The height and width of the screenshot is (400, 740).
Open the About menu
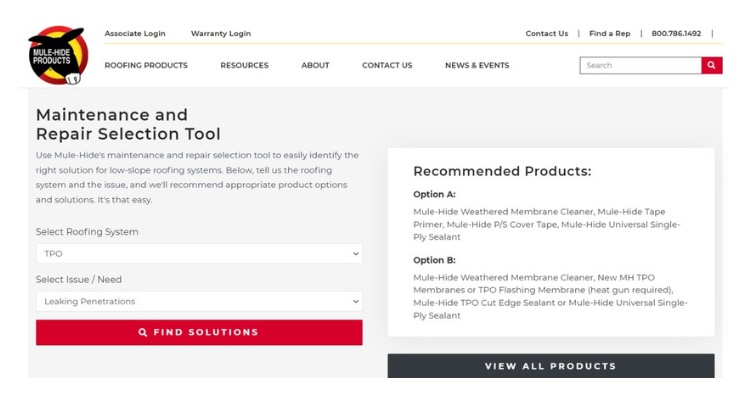[315, 65]
